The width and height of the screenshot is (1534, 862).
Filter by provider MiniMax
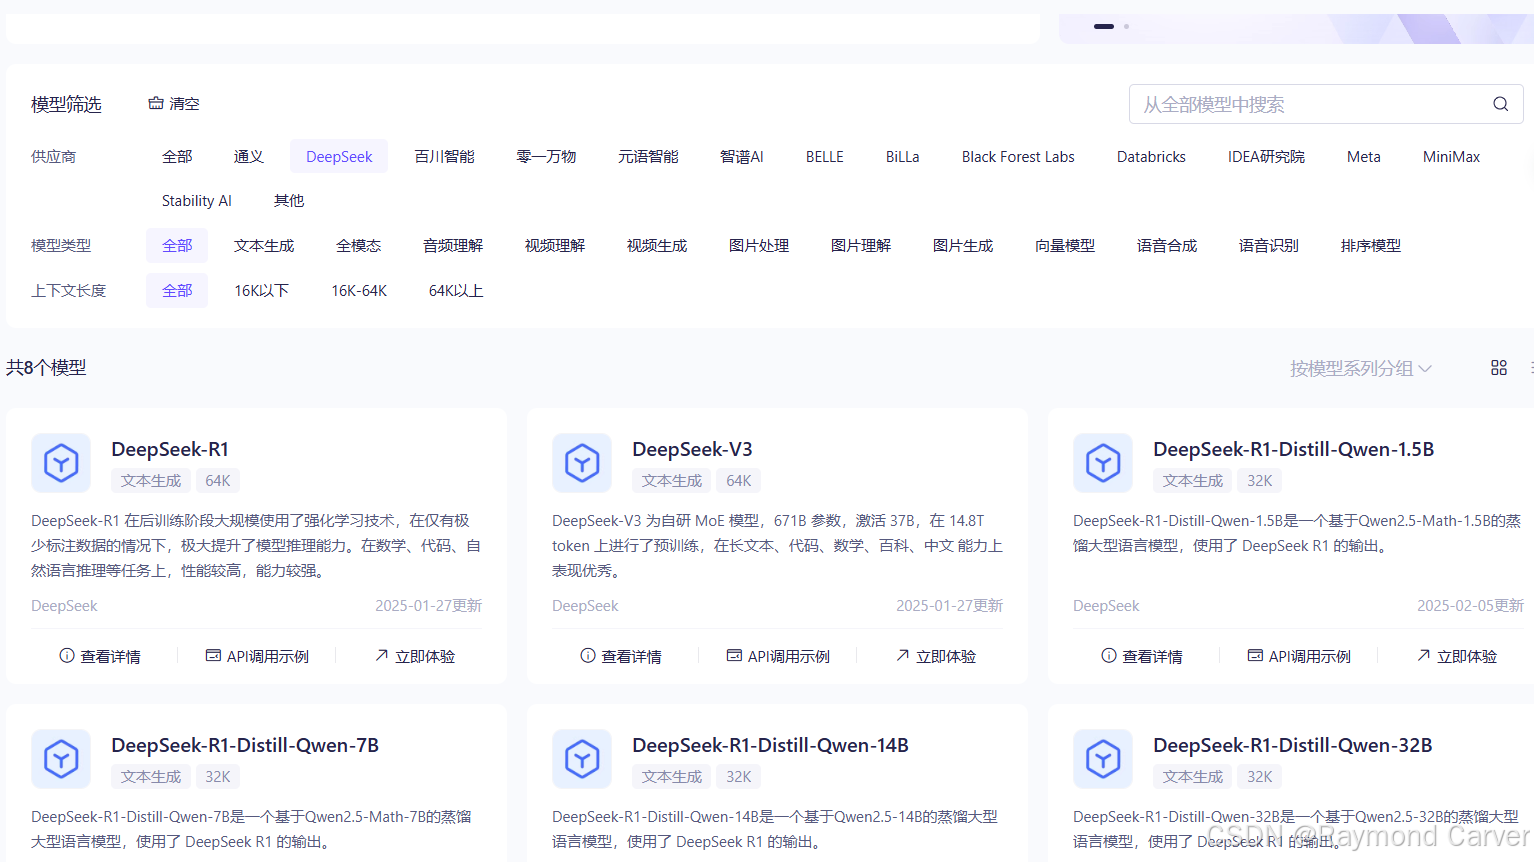tap(1451, 156)
